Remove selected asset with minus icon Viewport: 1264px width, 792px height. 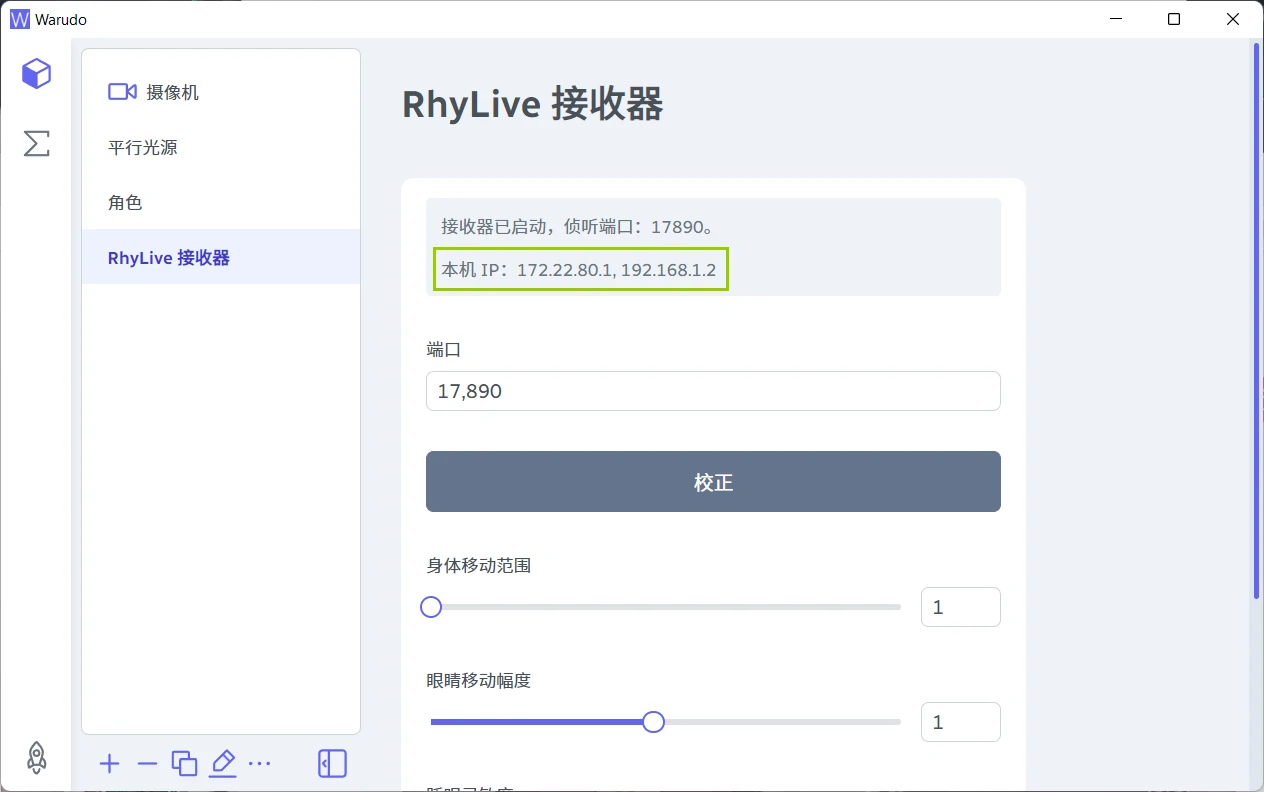147,764
